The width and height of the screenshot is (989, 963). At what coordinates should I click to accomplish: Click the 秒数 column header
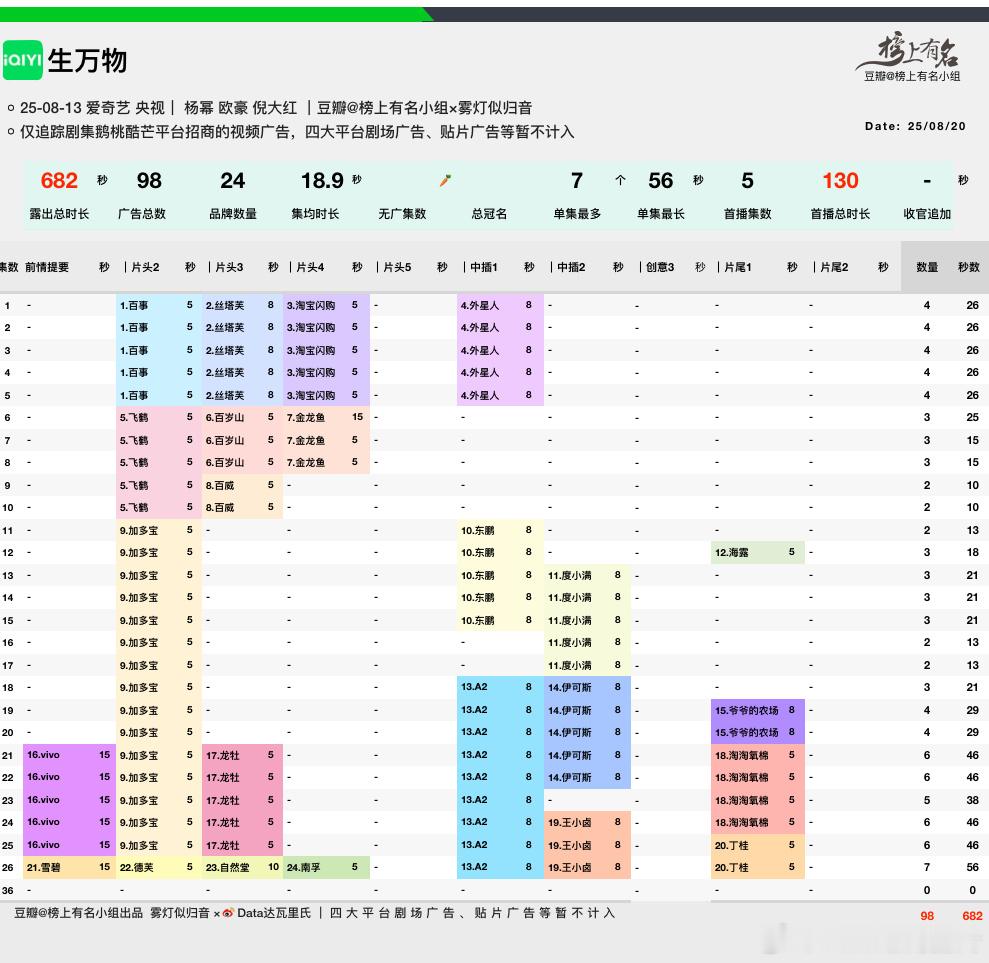coord(969,267)
